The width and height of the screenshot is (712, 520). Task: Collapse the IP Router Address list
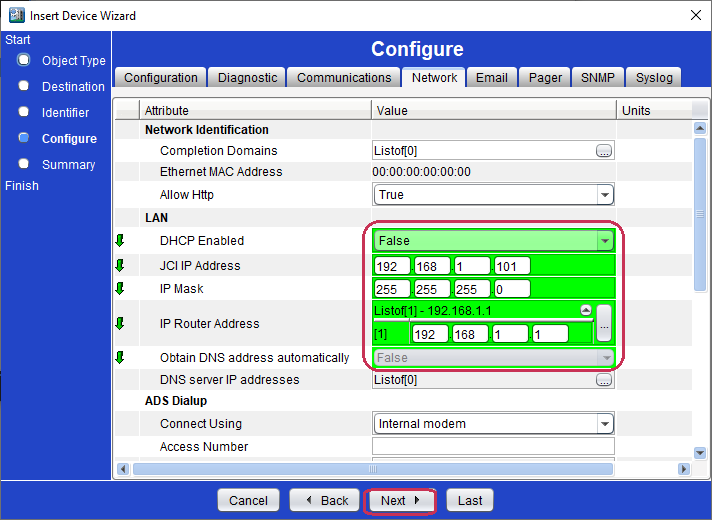[x=586, y=310]
